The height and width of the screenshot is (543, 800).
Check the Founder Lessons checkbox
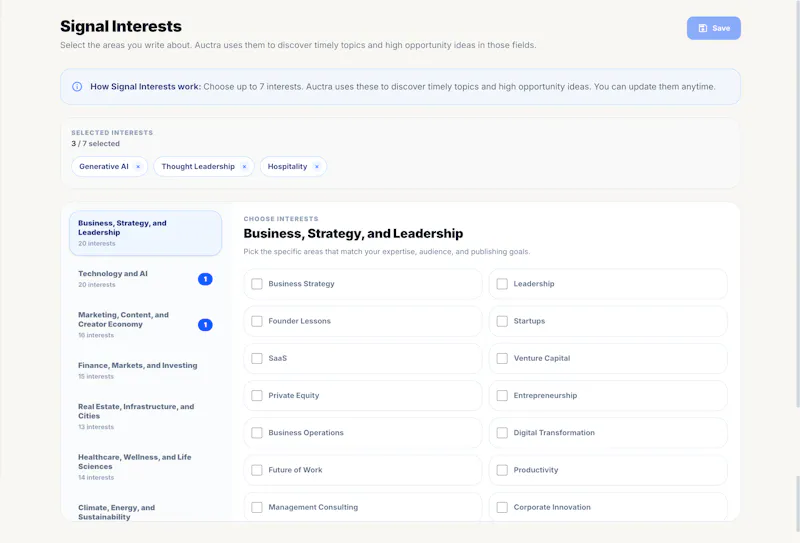(x=257, y=321)
